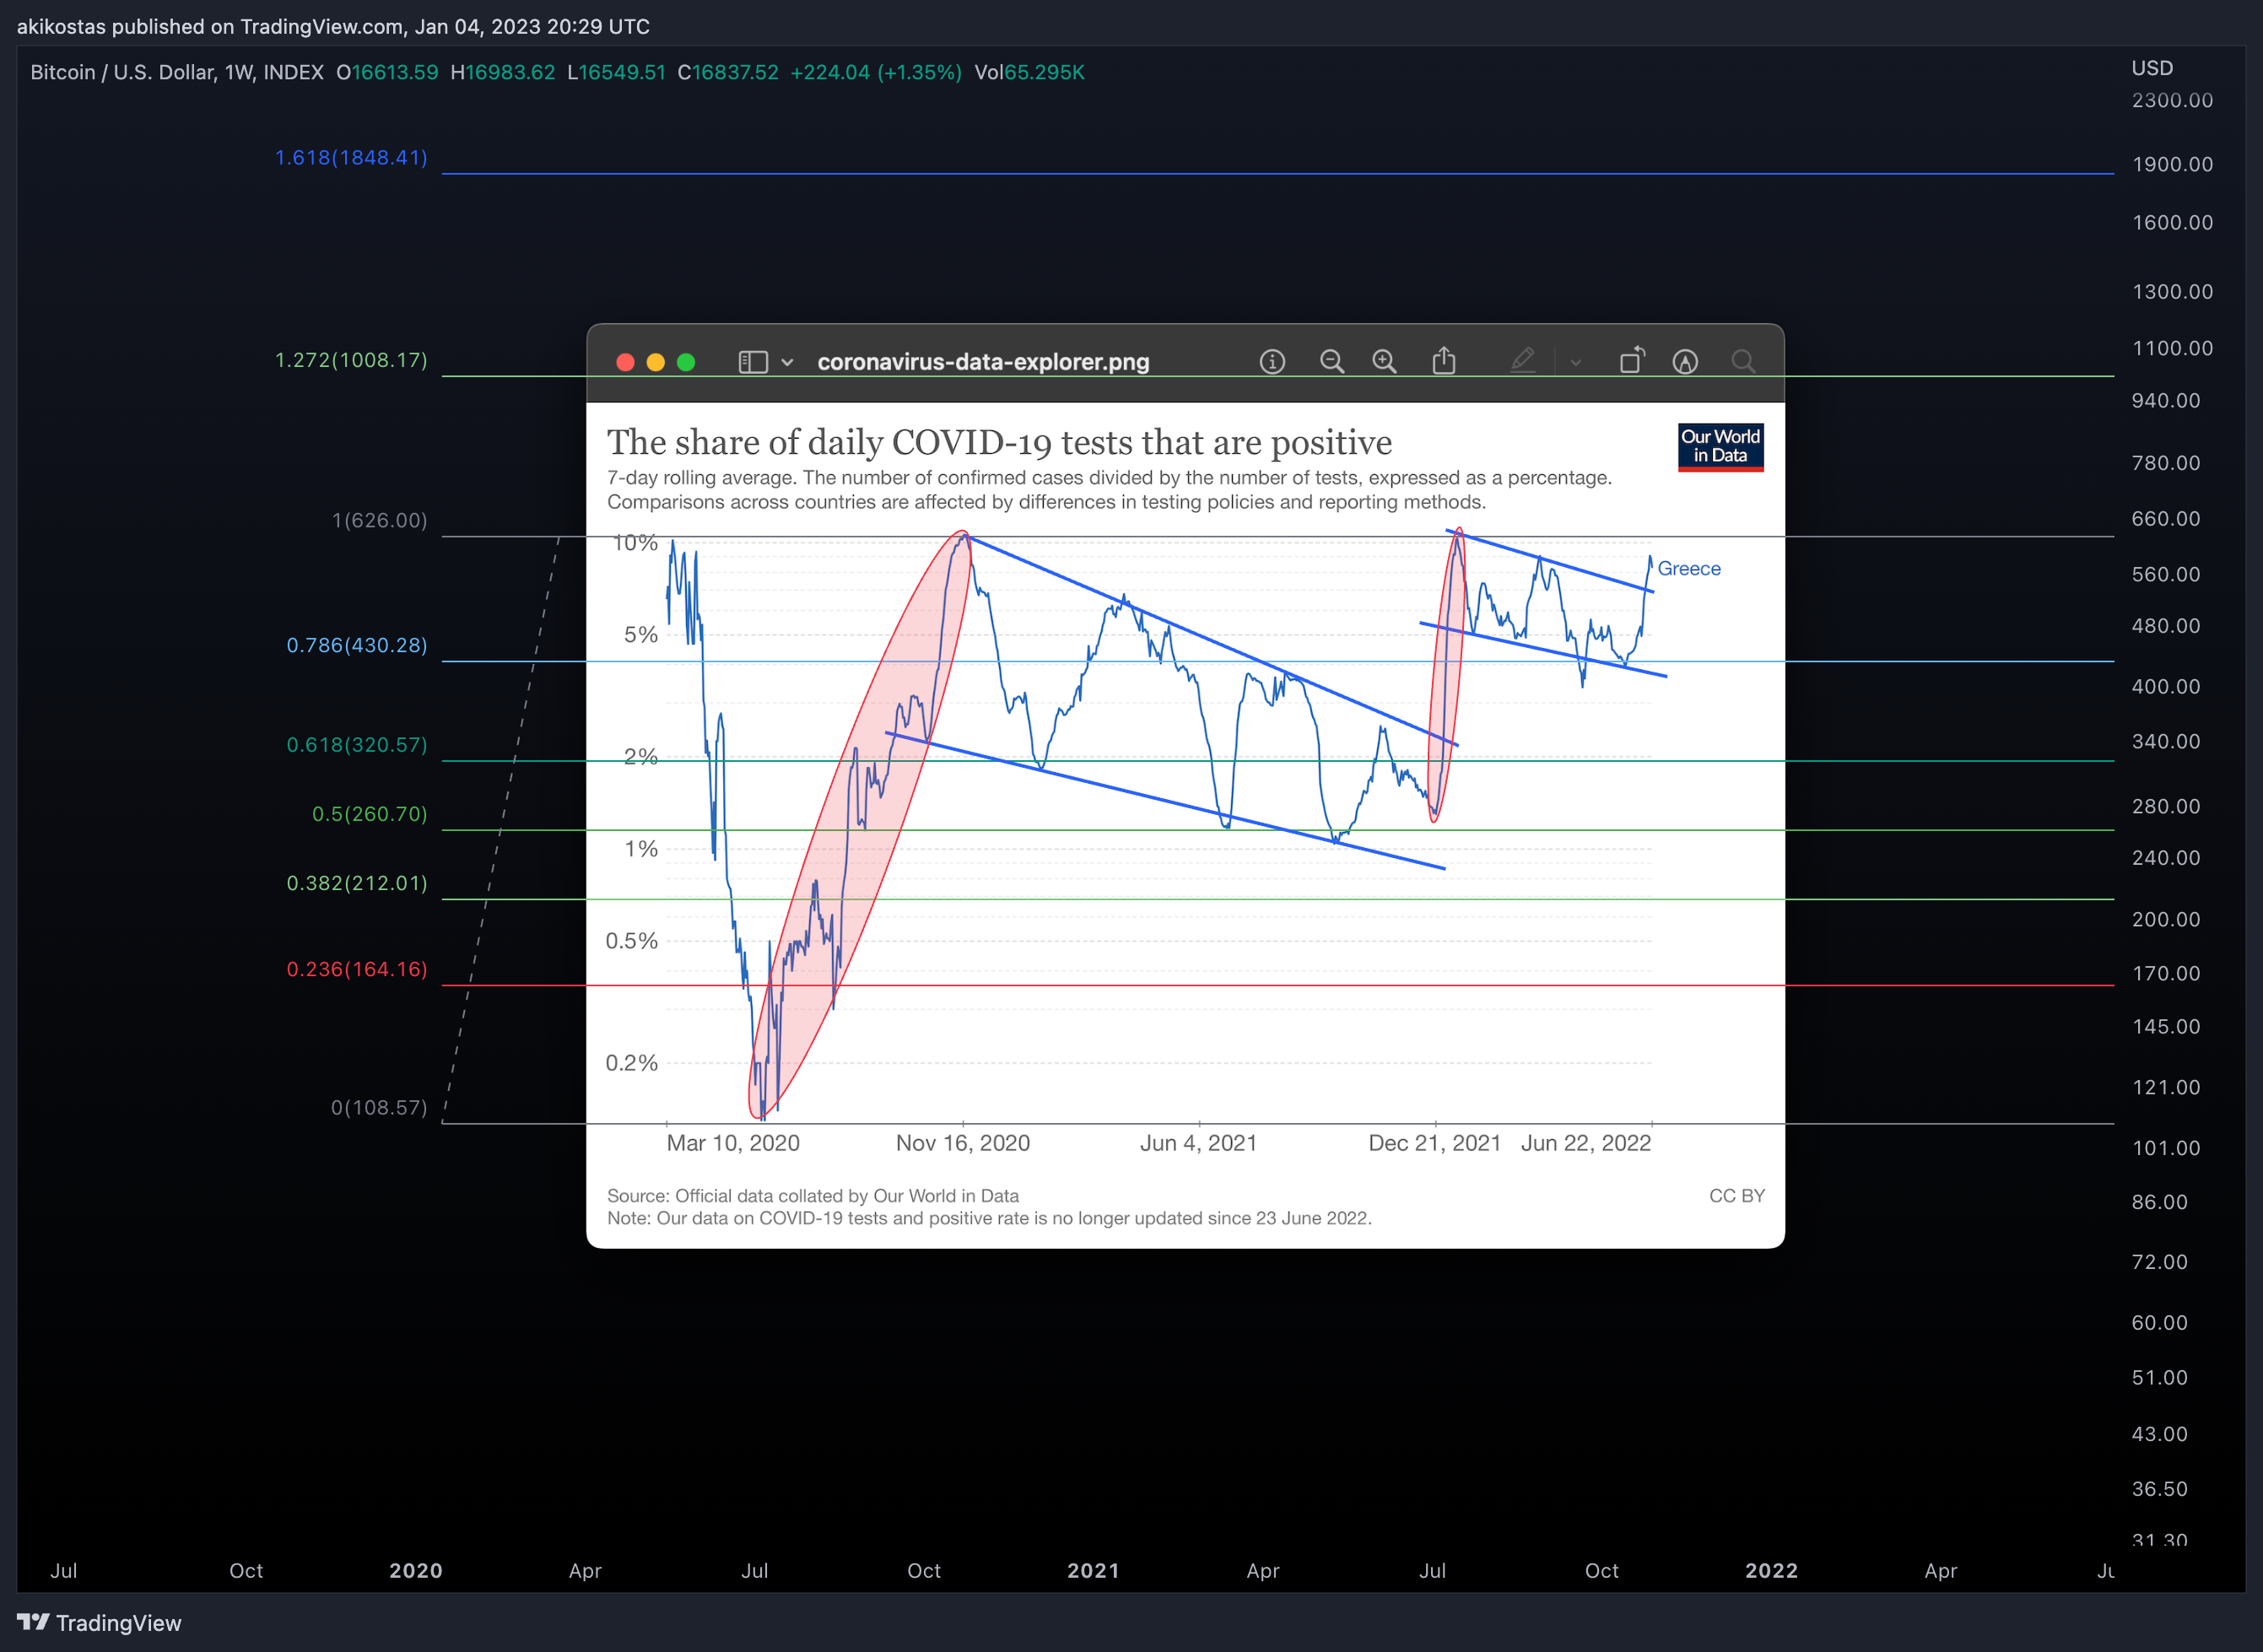This screenshot has width=2263, height=1652.
Task: Click the 10% y-axis label
Action: click(635, 543)
